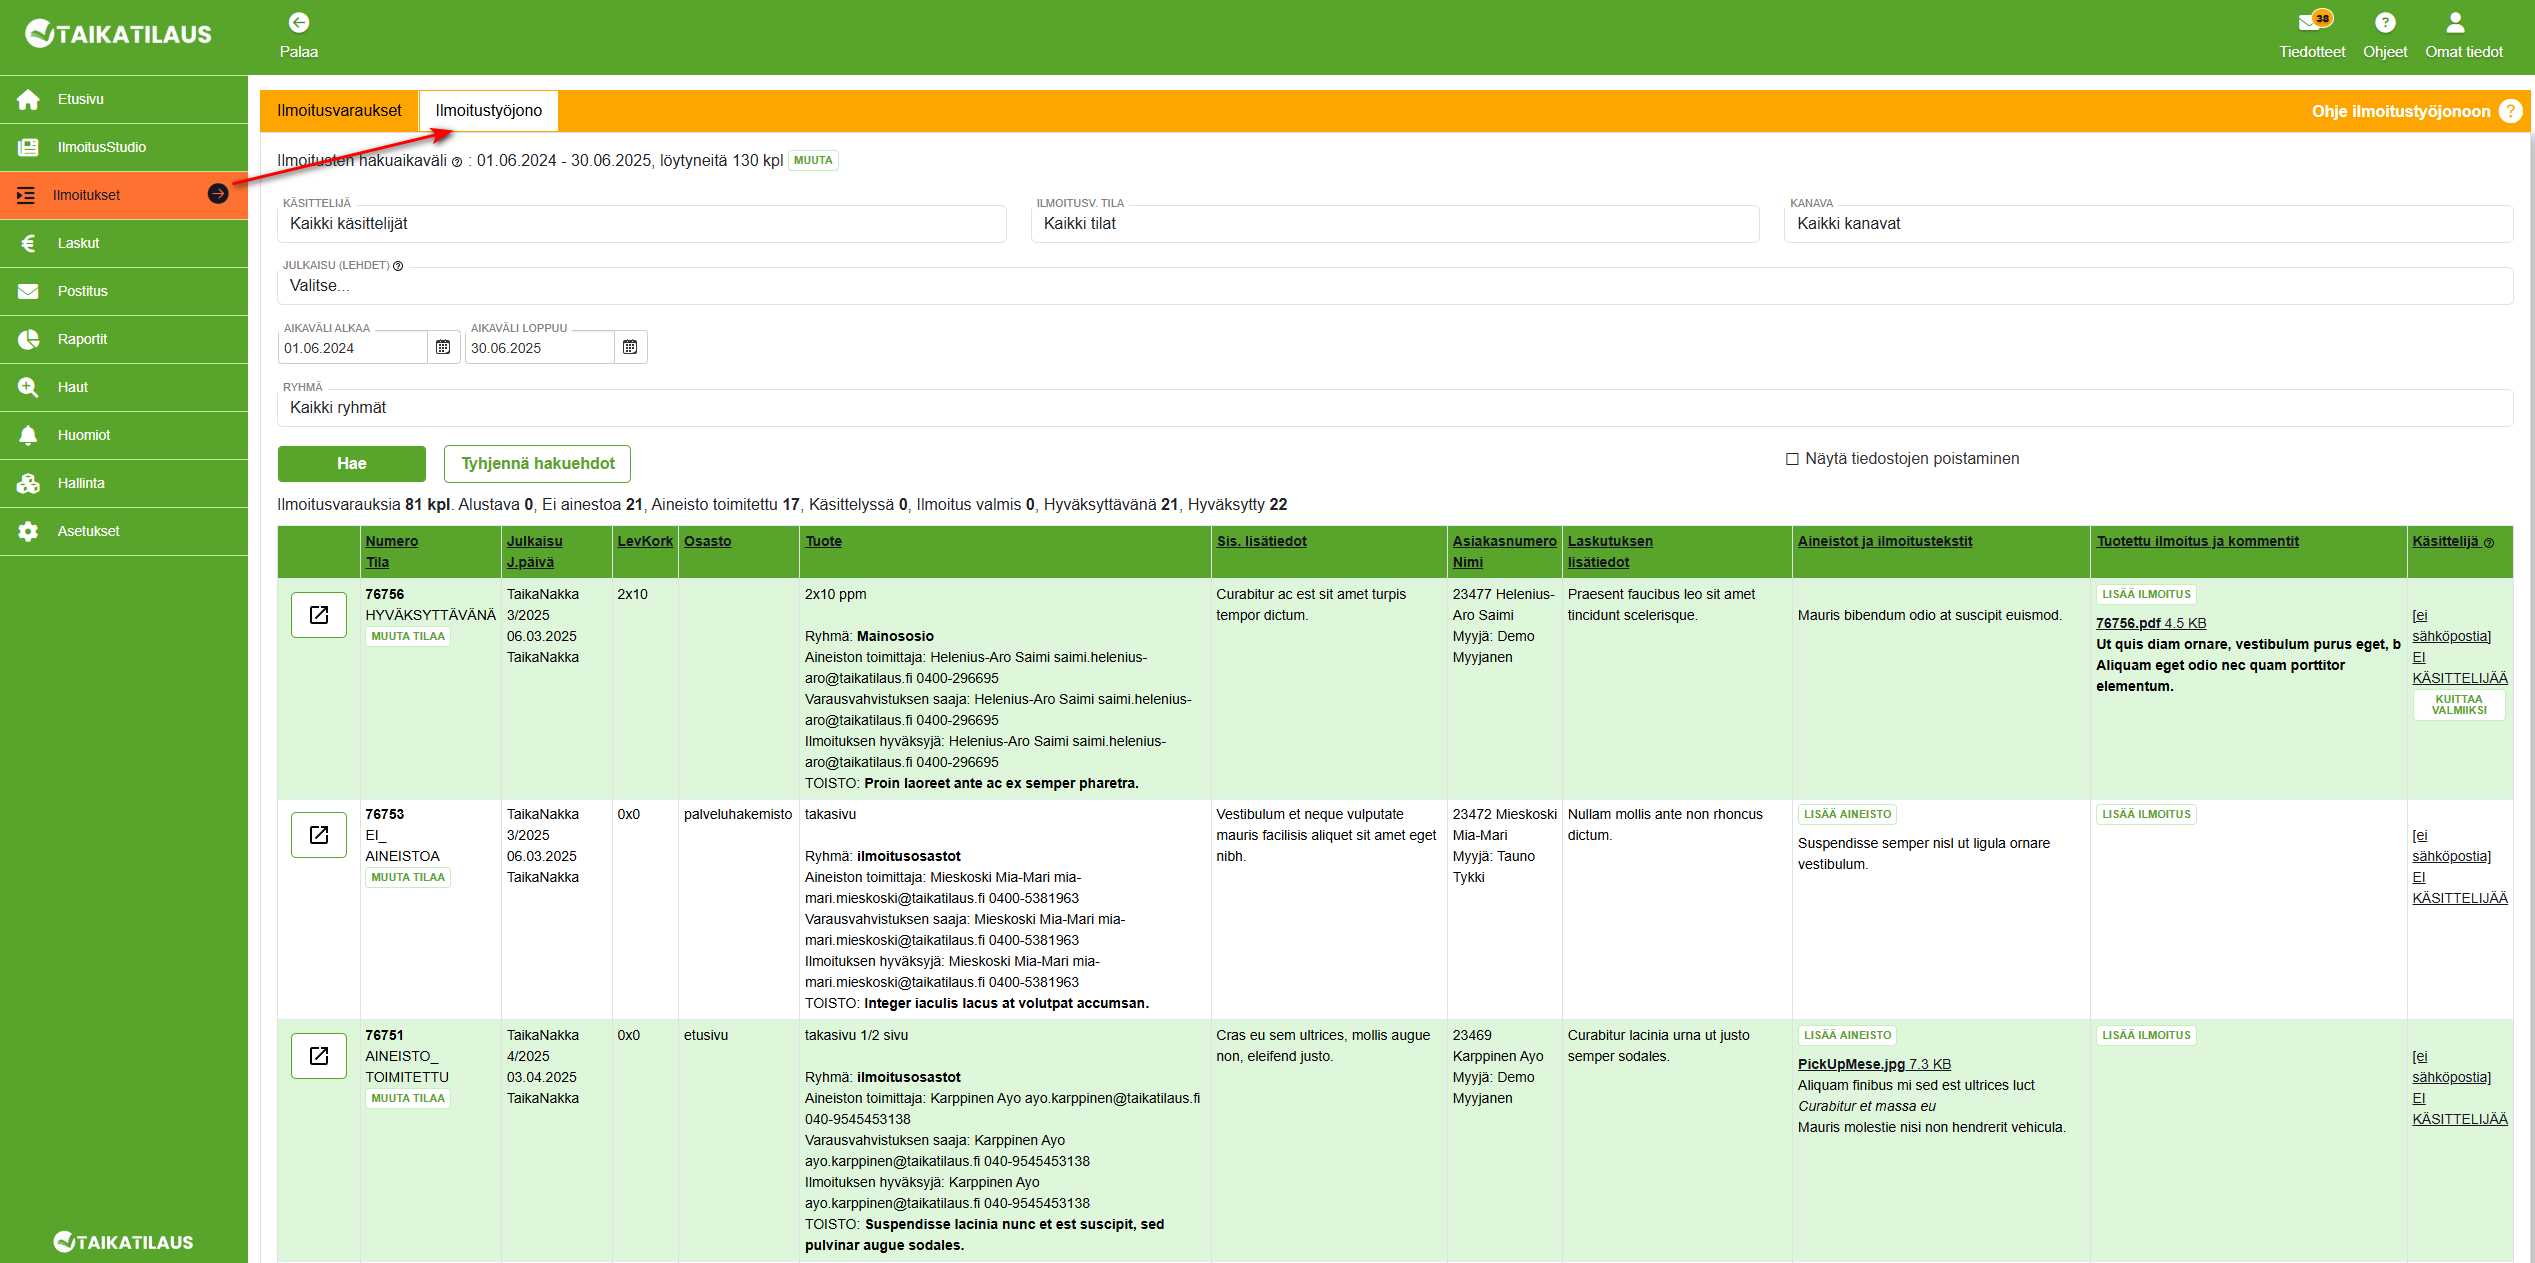Click Tyhjennä hakuehdot button
The image size is (2535, 1263).
tap(537, 464)
